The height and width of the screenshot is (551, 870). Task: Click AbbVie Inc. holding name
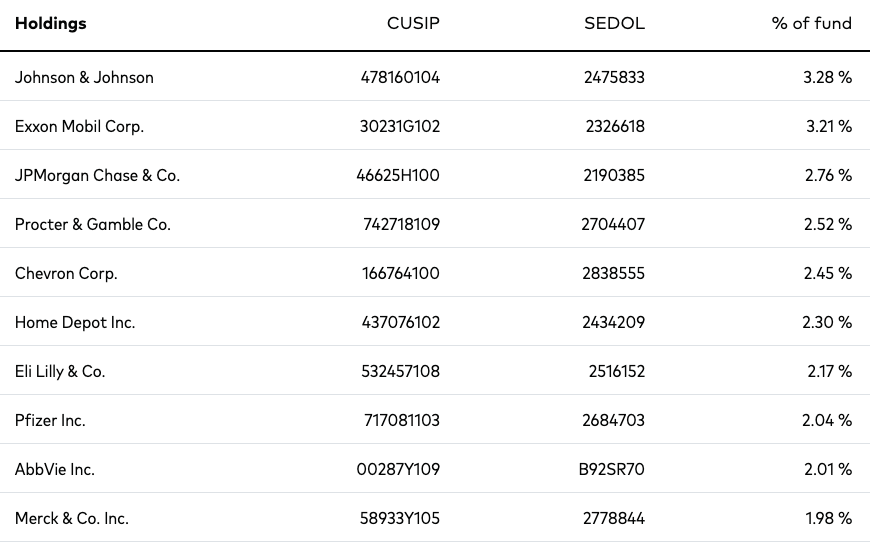click(x=54, y=469)
